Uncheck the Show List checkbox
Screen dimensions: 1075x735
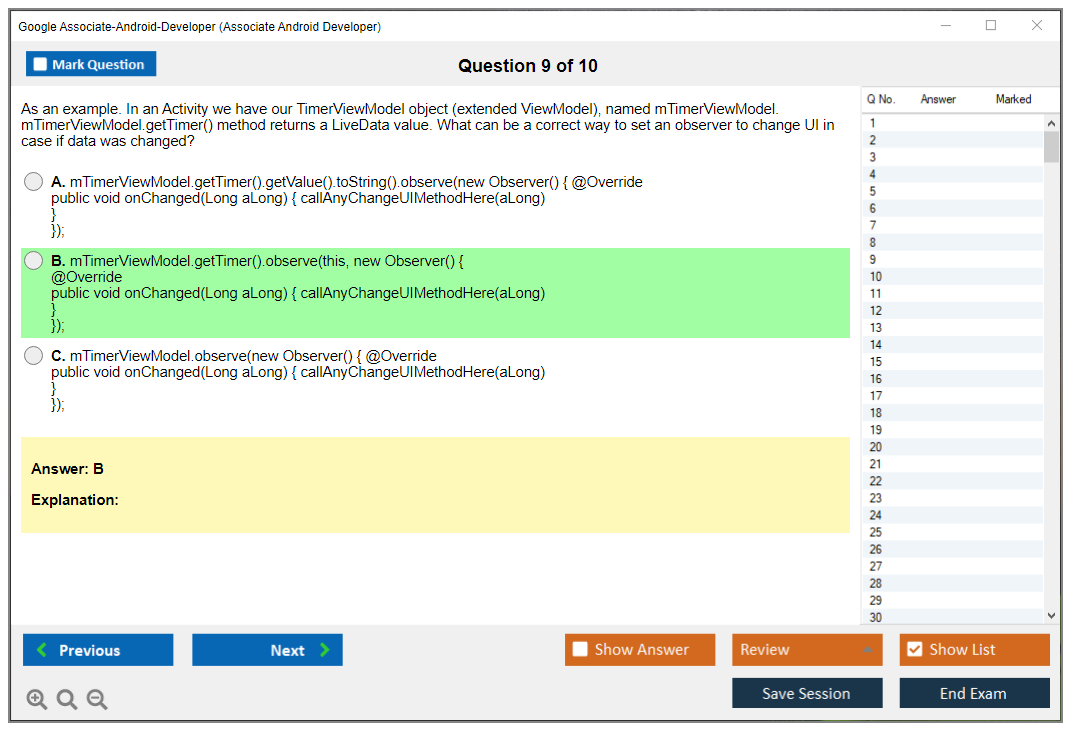(x=914, y=650)
